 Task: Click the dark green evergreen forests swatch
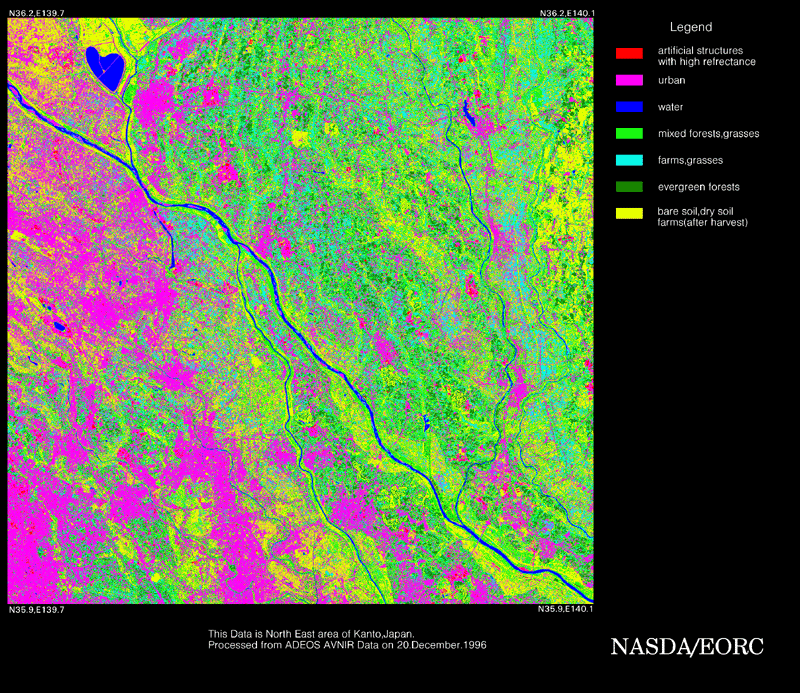point(629,187)
